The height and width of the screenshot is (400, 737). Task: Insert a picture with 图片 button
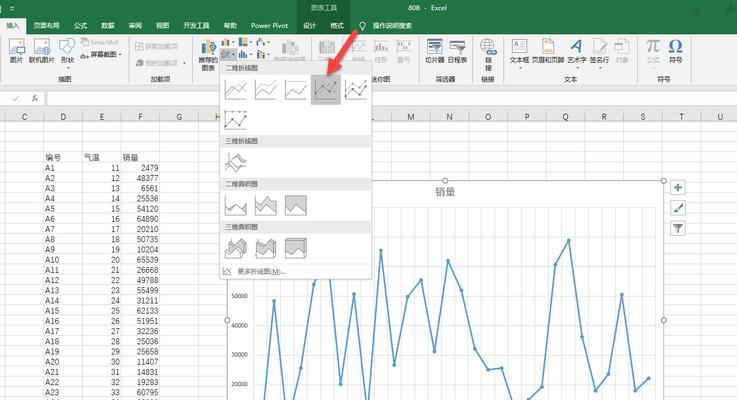tap(16, 51)
